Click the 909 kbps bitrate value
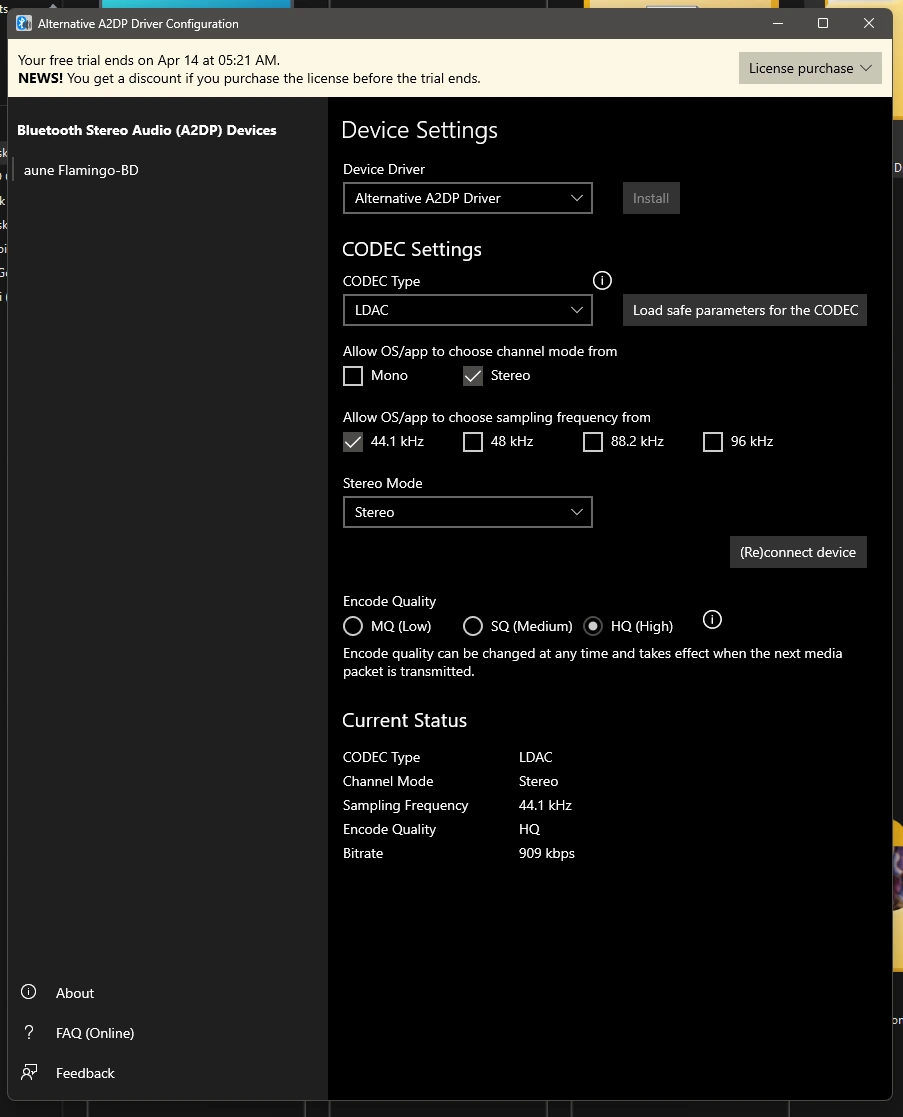The width and height of the screenshot is (903, 1117). pos(547,853)
